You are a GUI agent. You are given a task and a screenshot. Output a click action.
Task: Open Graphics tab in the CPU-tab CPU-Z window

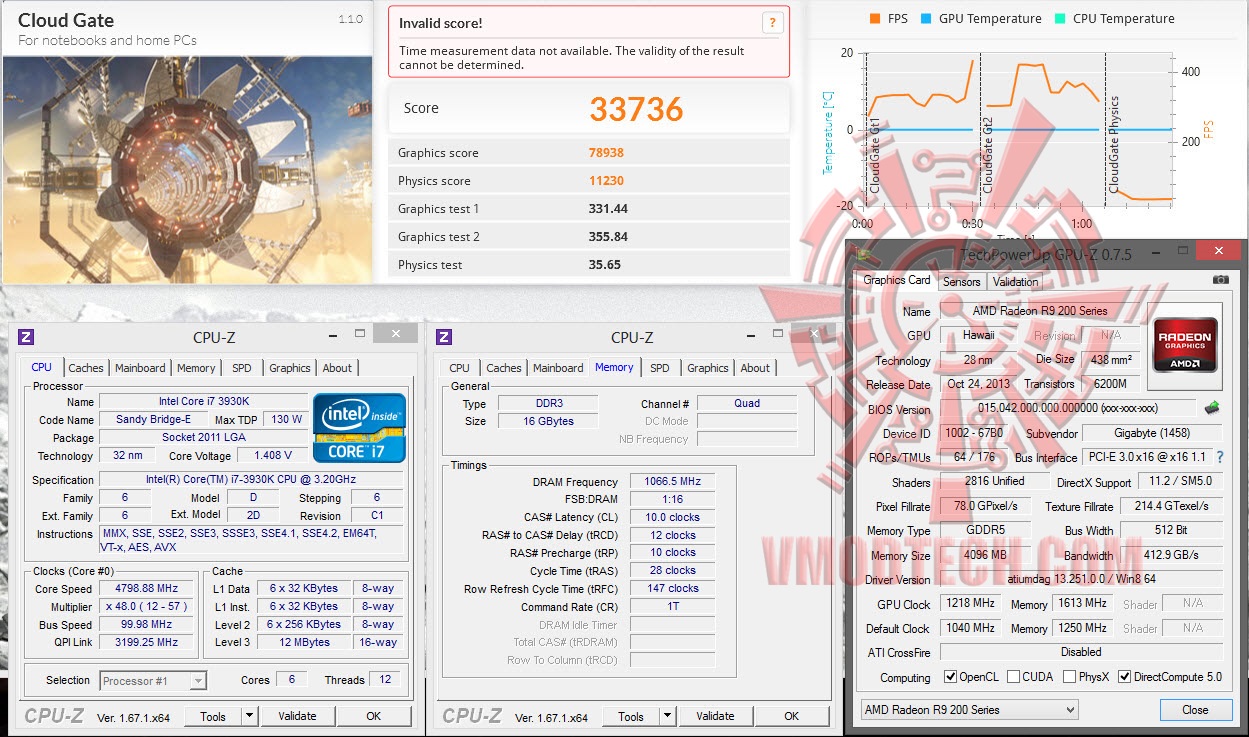click(290, 368)
